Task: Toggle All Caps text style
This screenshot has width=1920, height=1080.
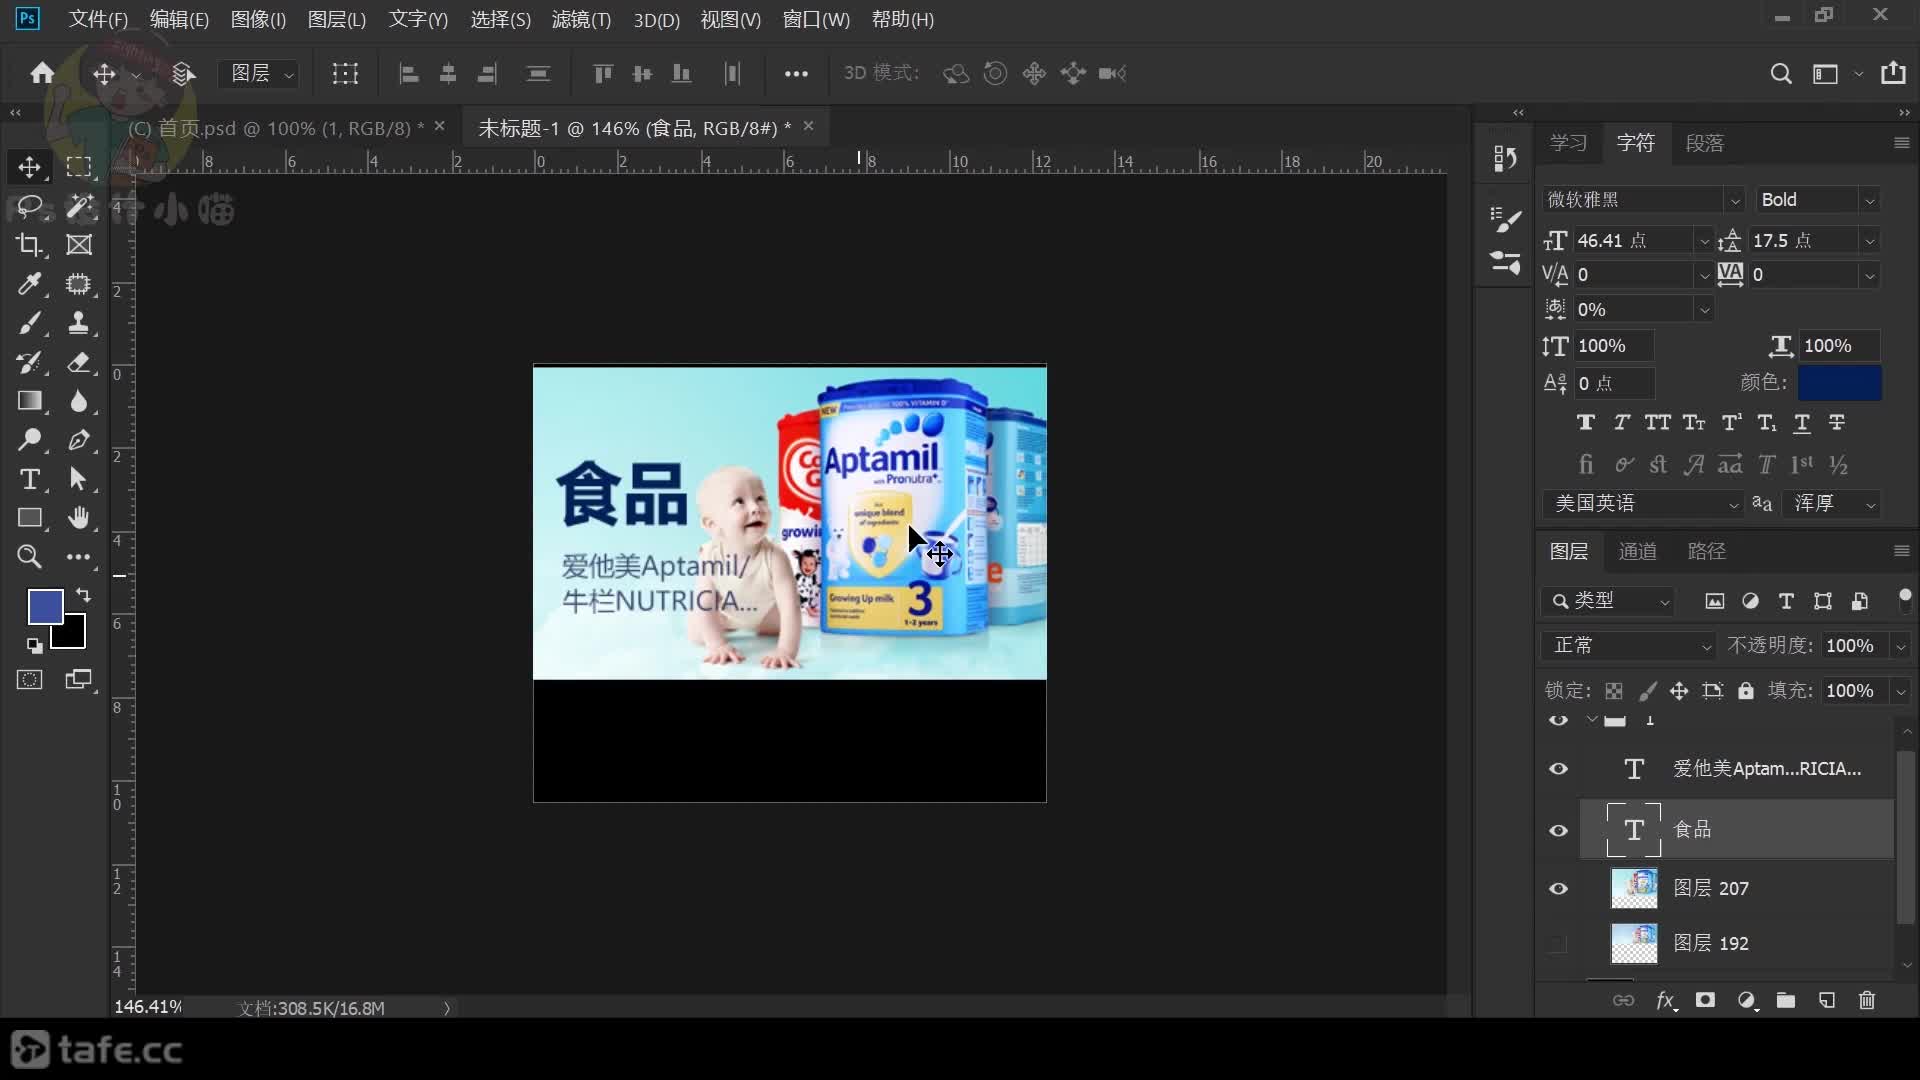Action: point(1657,423)
